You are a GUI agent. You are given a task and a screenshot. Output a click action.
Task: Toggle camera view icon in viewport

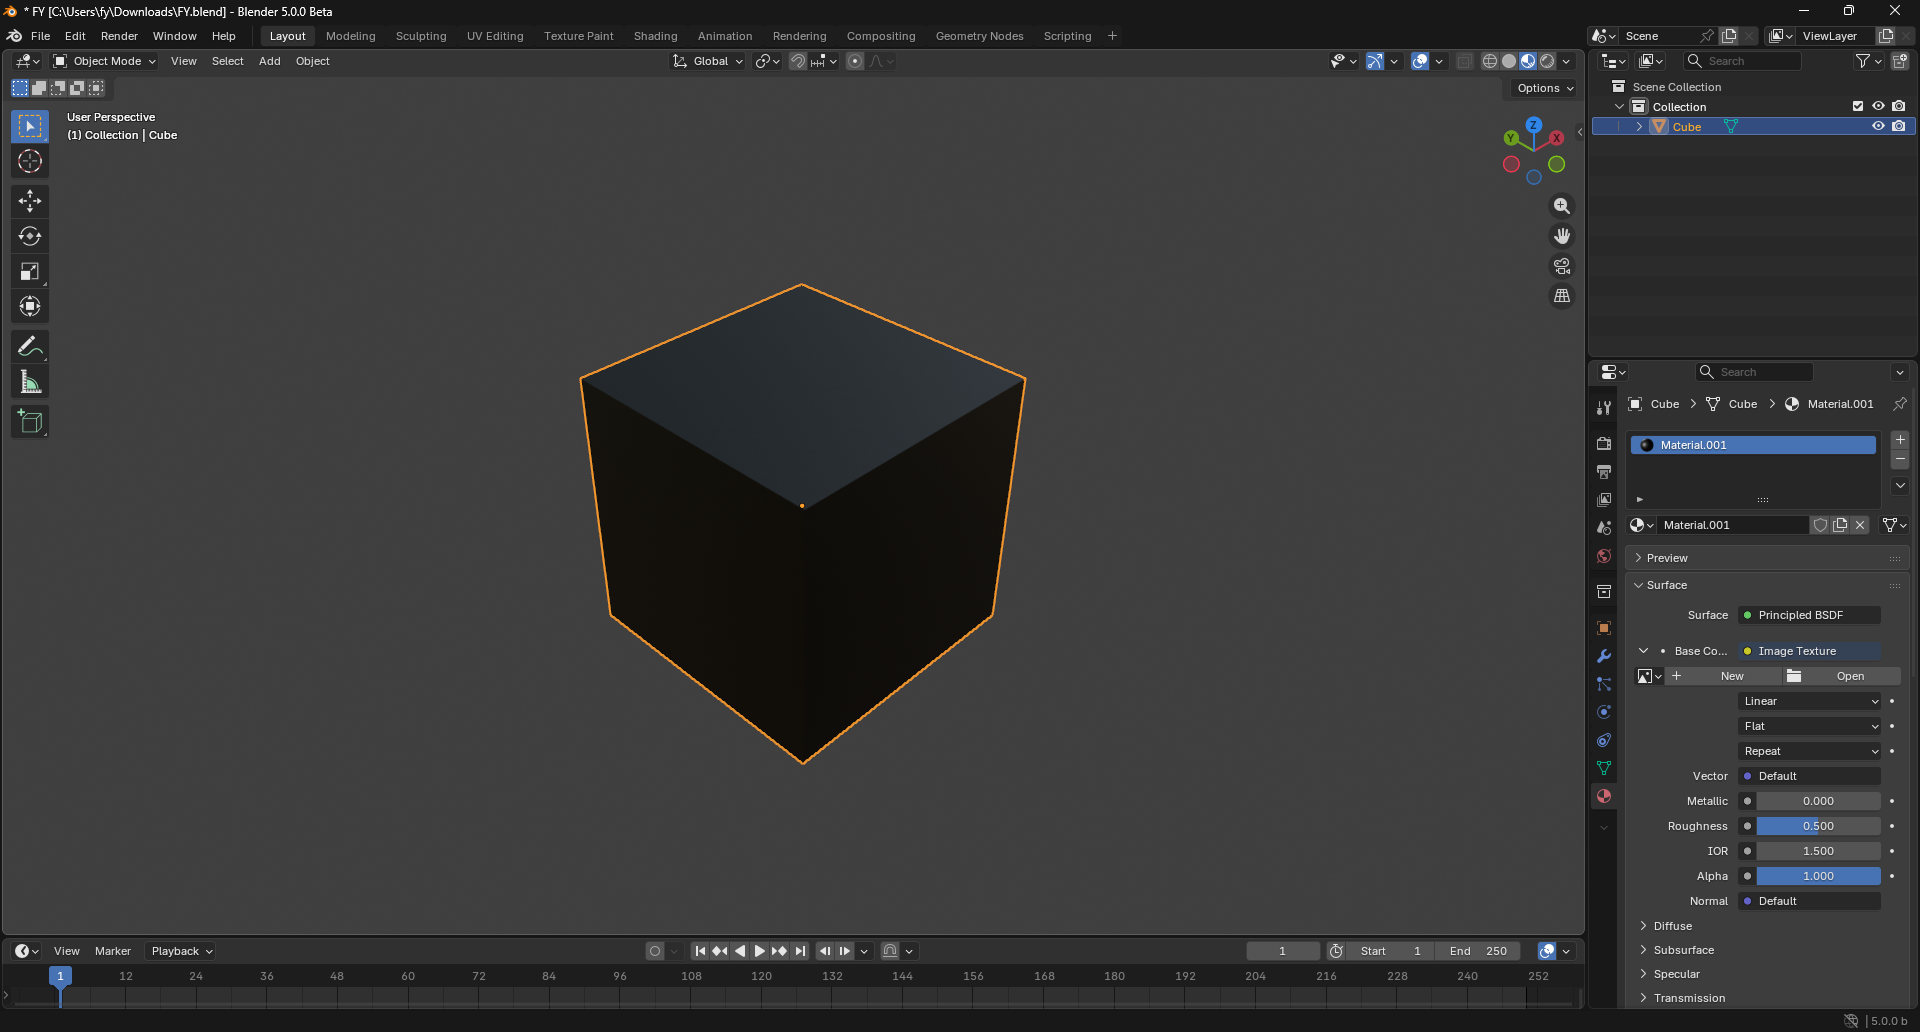(1561, 266)
